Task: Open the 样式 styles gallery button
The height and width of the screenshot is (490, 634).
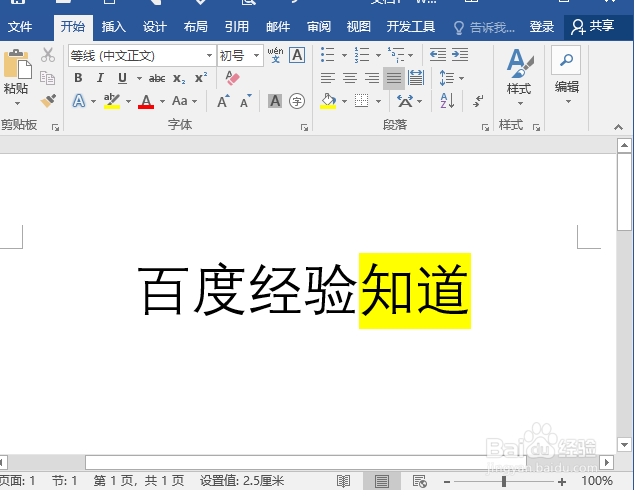Action: click(520, 77)
